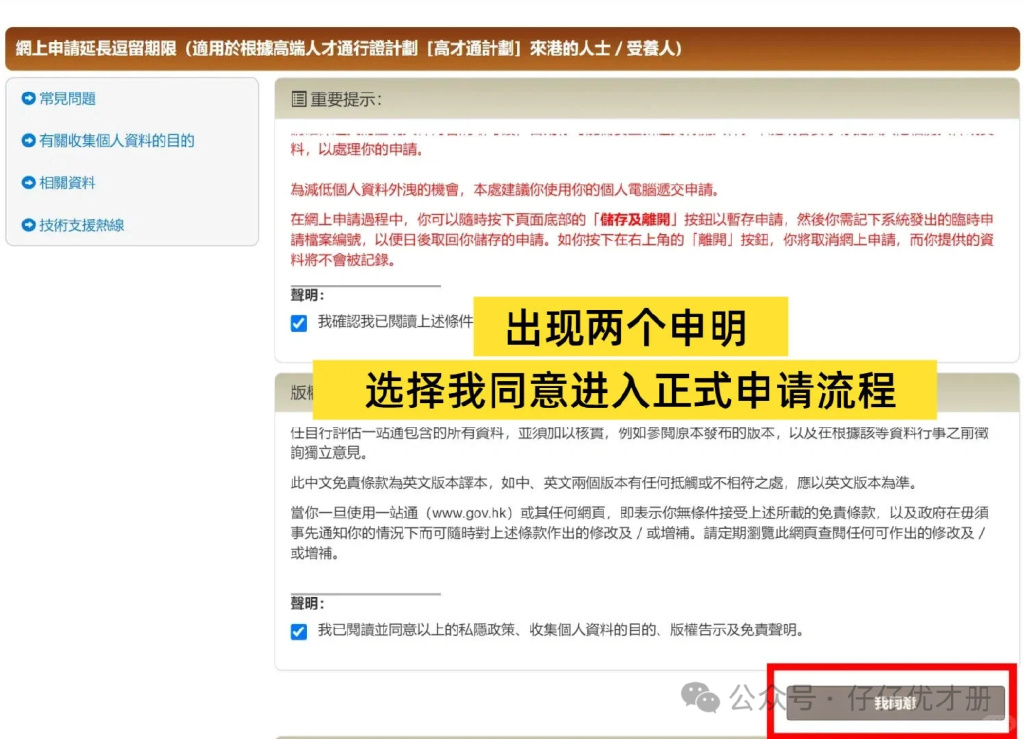The image size is (1024, 739).
Task: Open the 相關資料 sidebar link
Action: click(x=67, y=183)
